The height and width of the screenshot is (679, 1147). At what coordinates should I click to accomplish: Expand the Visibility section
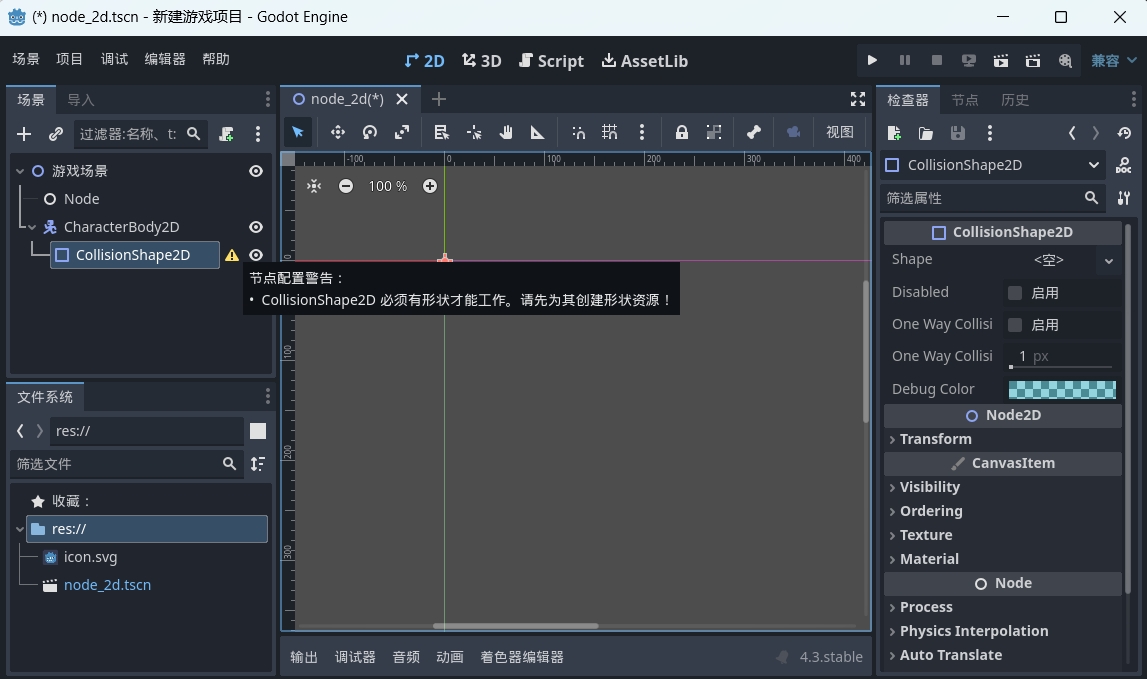coord(929,487)
